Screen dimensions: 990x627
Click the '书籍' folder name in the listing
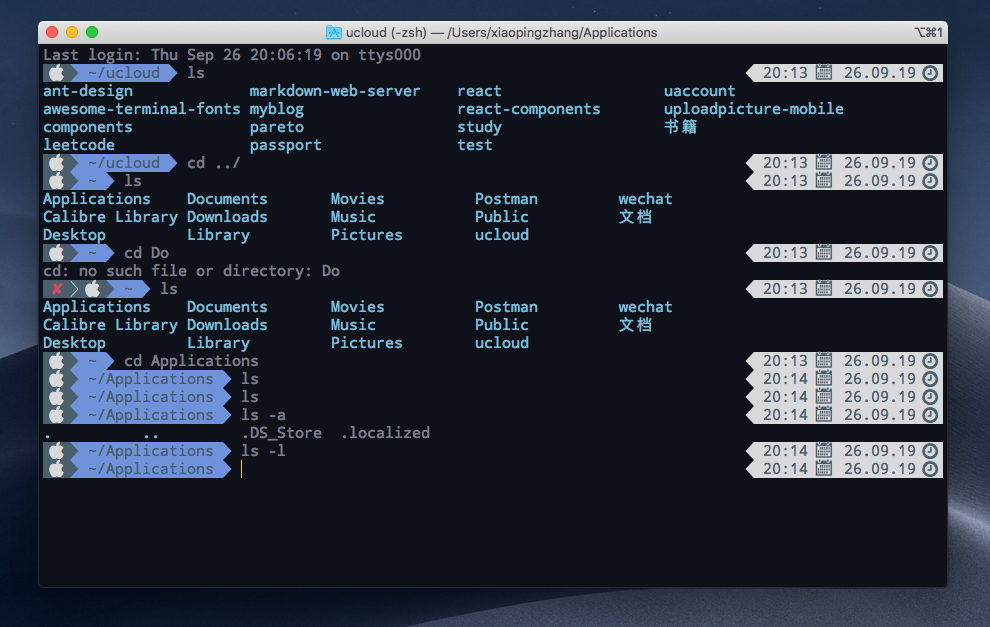point(681,127)
